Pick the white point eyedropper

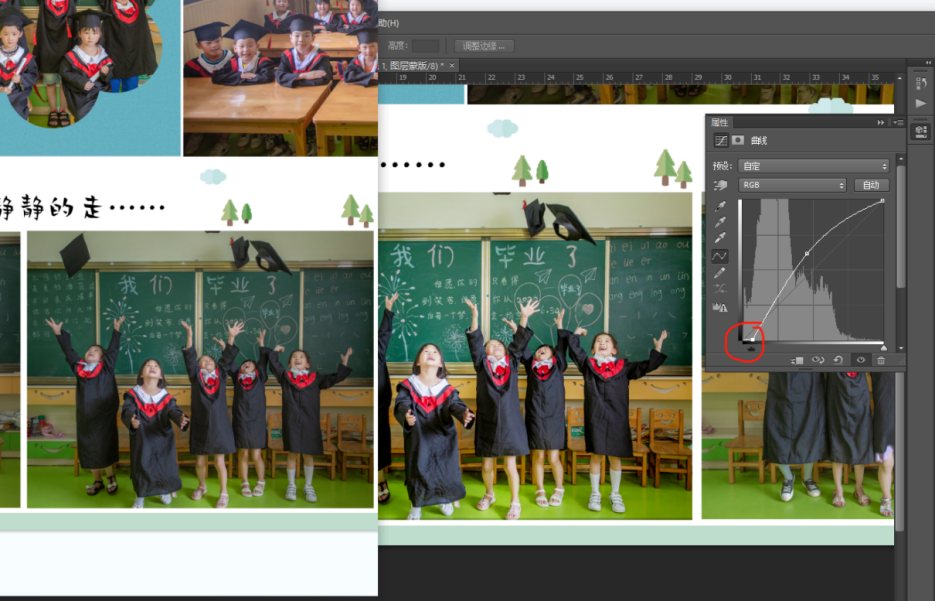tap(720, 238)
